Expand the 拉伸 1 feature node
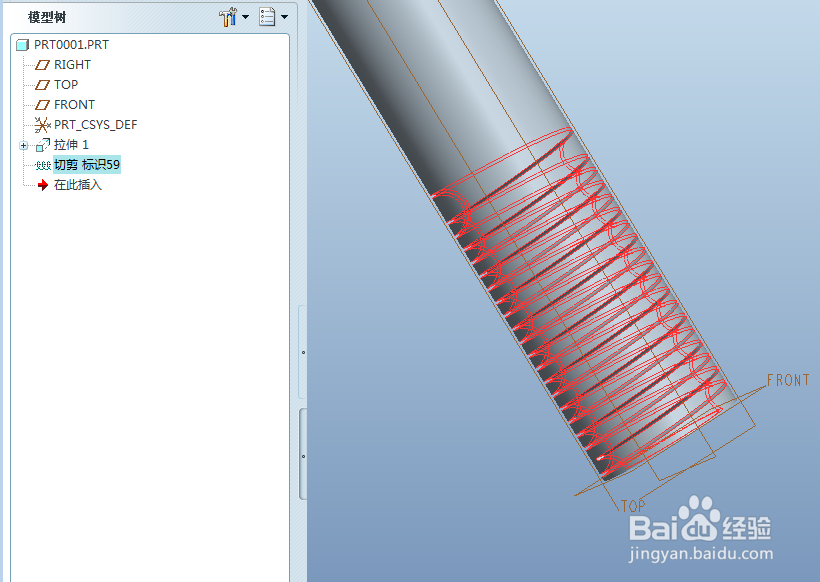Screen dimensions: 820x582 (x=24, y=145)
